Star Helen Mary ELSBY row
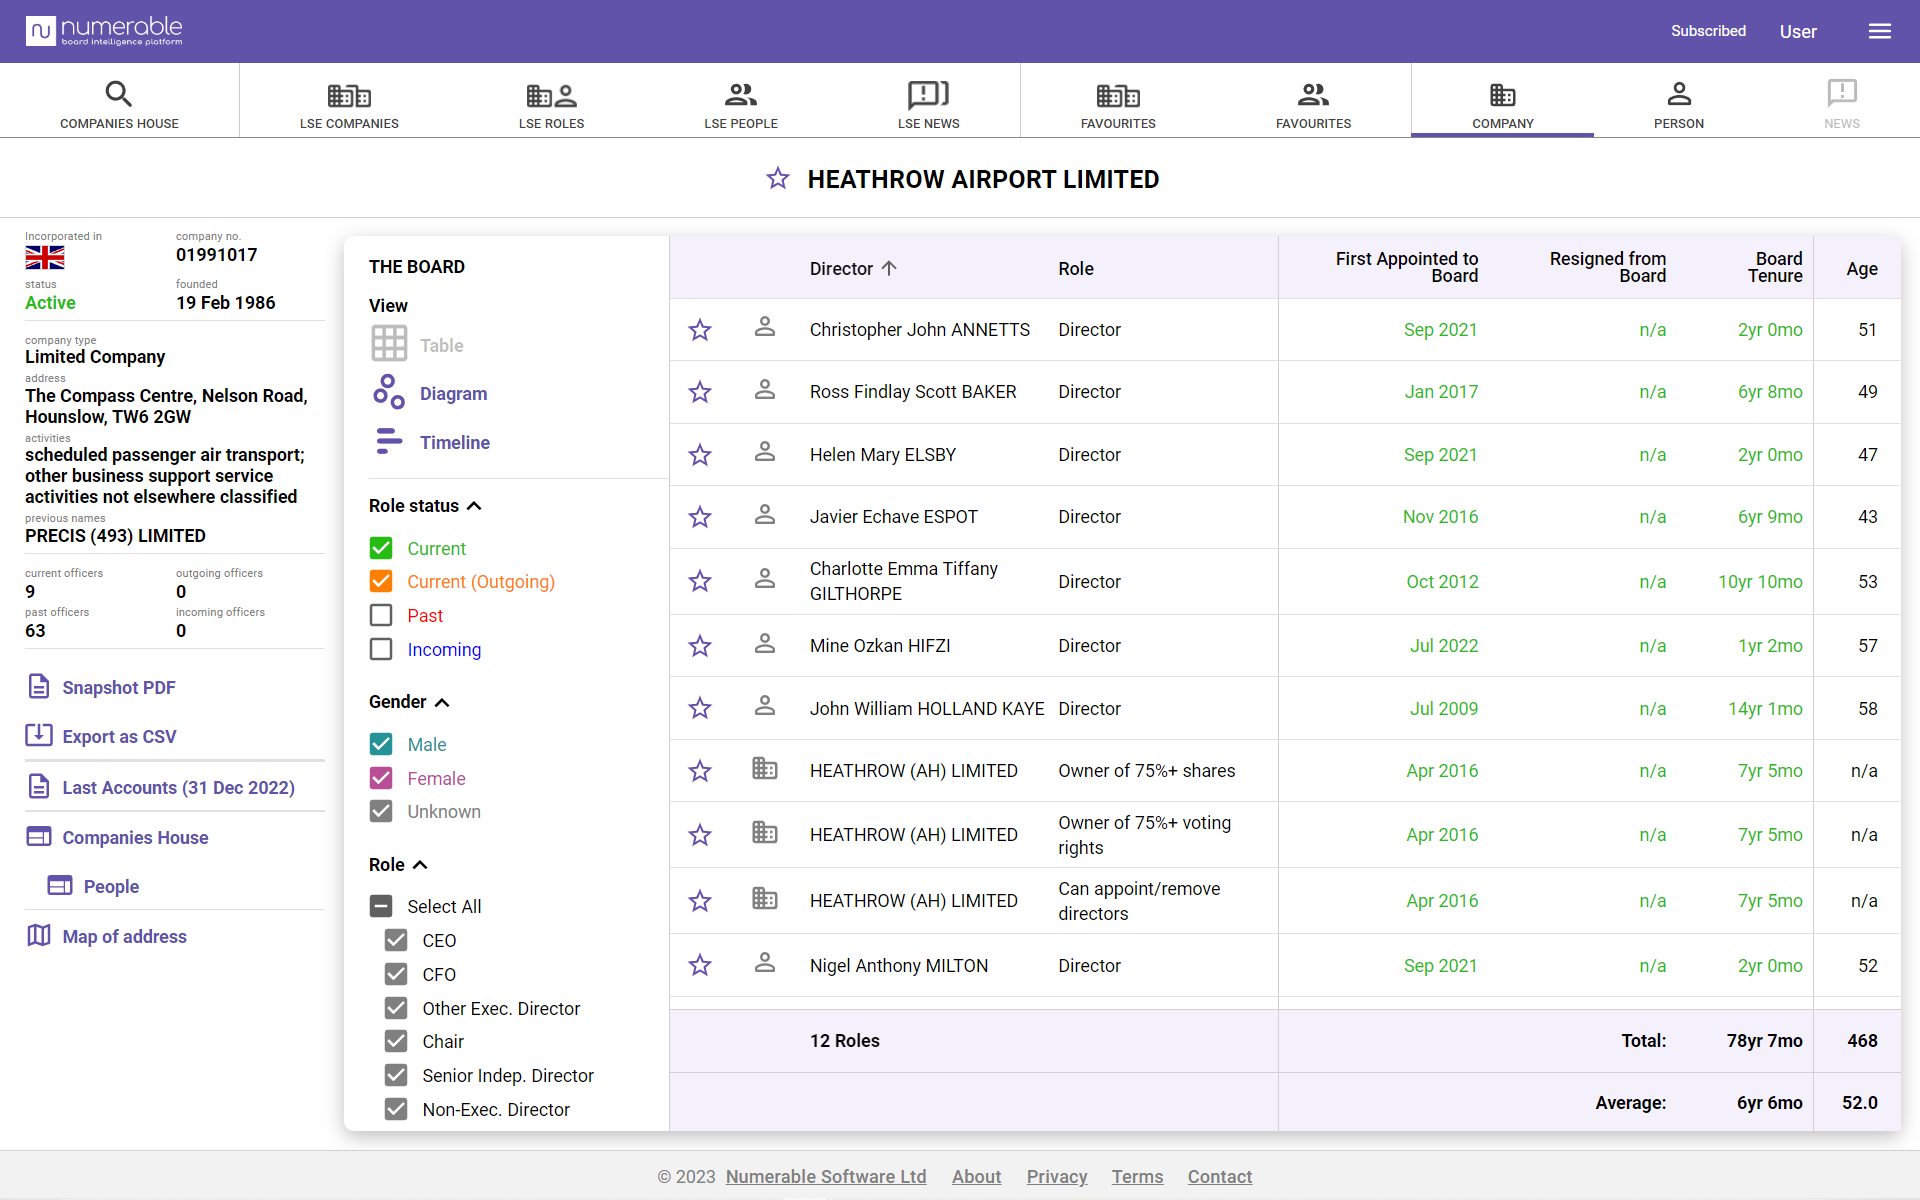1920x1200 pixels. coord(700,455)
